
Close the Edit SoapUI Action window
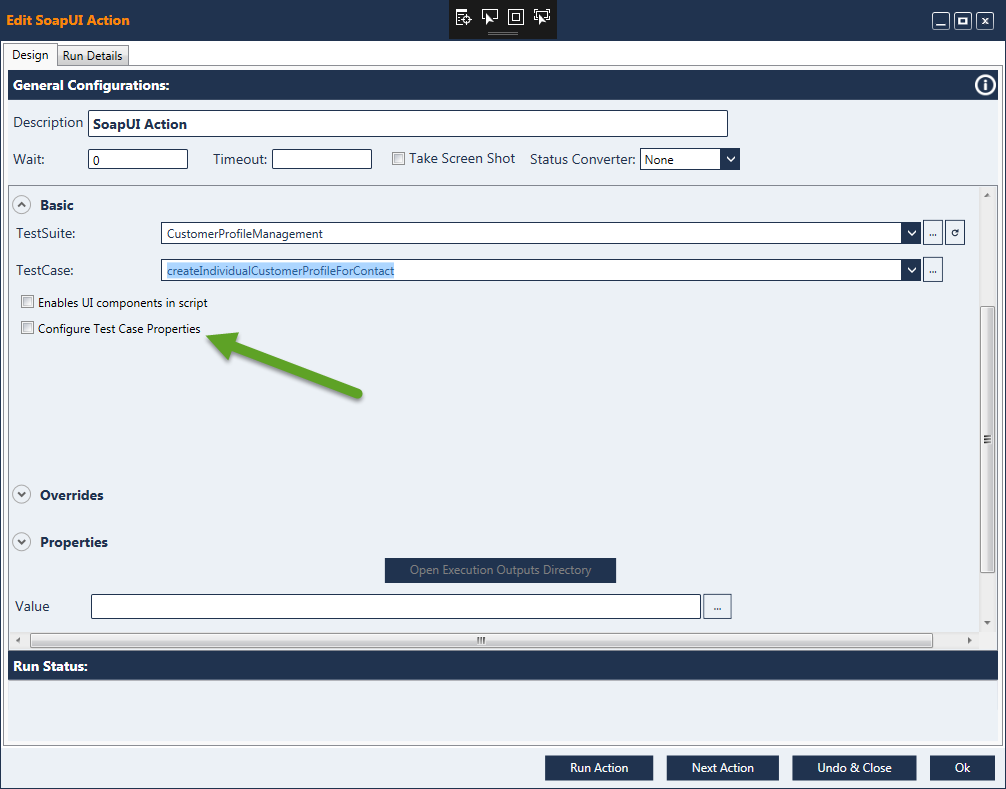(x=985, y=21)
